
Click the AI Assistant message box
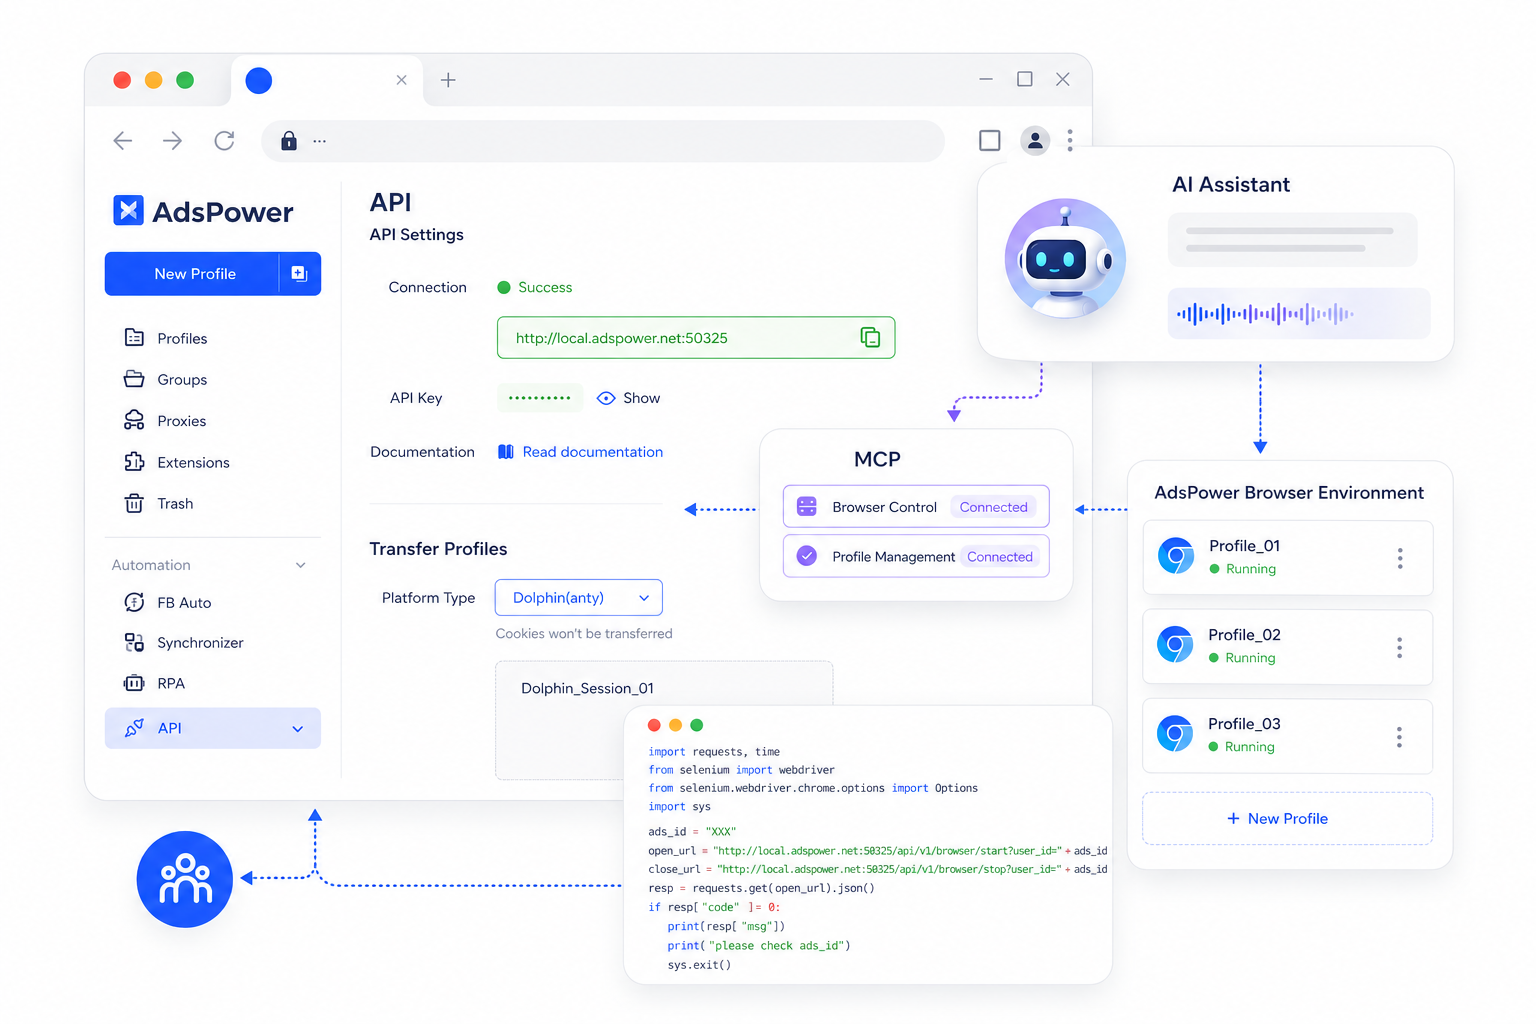(1293, 240)
